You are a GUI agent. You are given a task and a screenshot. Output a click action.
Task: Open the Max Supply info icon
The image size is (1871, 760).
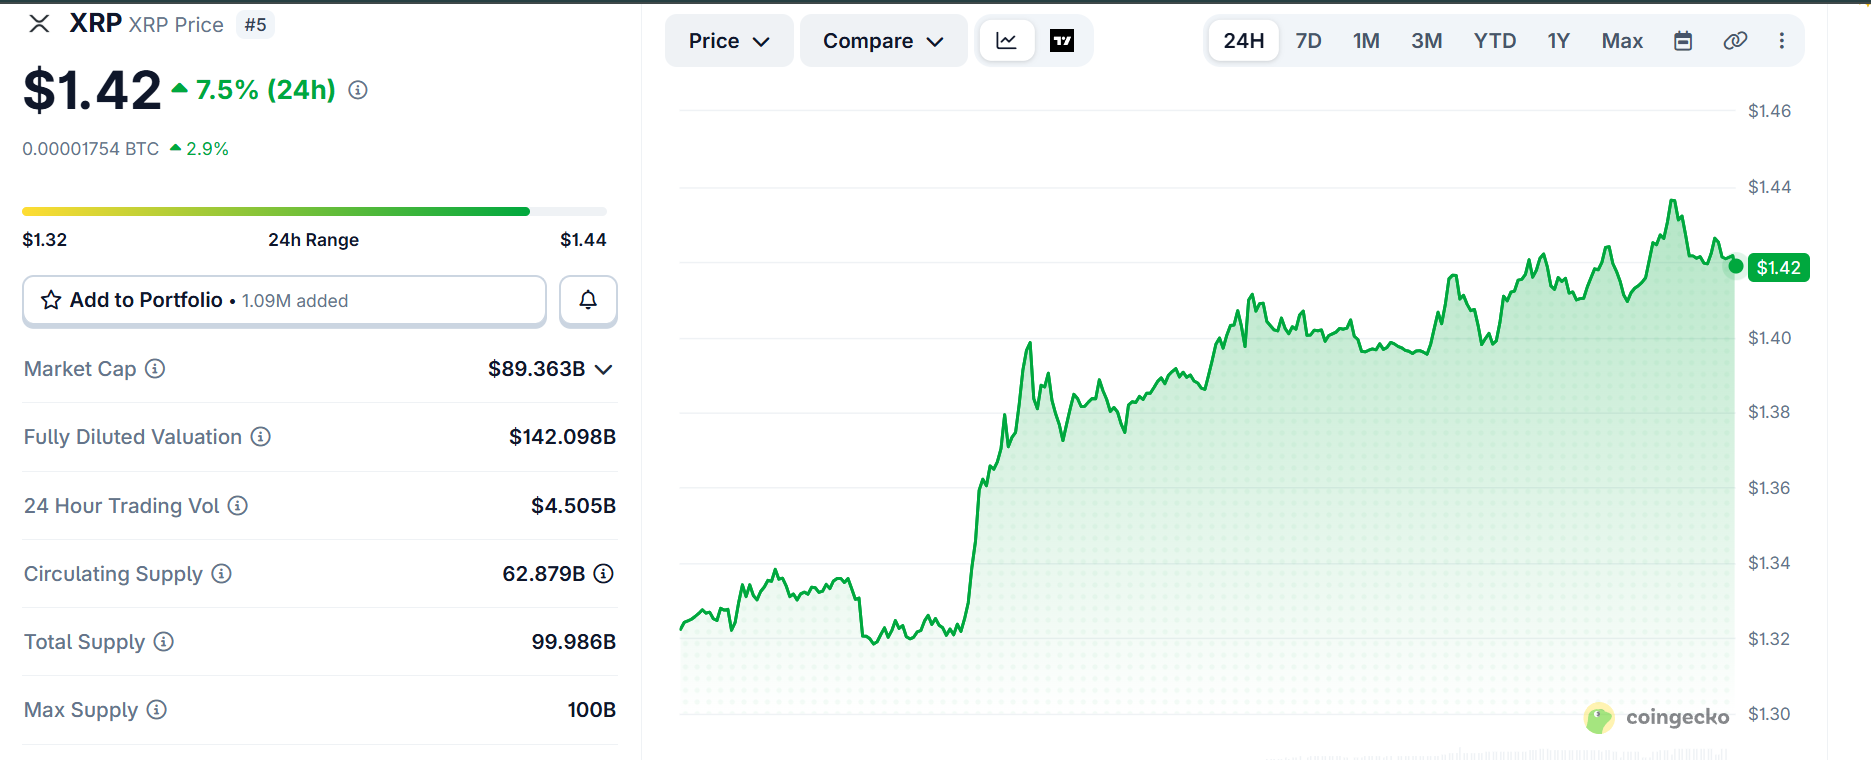click(157, 710)
